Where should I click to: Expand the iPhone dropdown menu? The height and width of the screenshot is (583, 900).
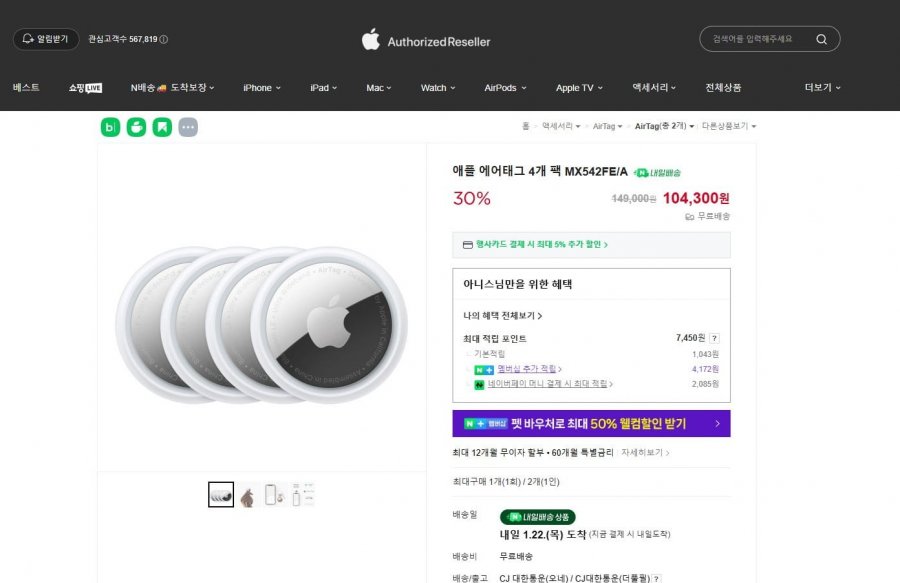[260, 88]
